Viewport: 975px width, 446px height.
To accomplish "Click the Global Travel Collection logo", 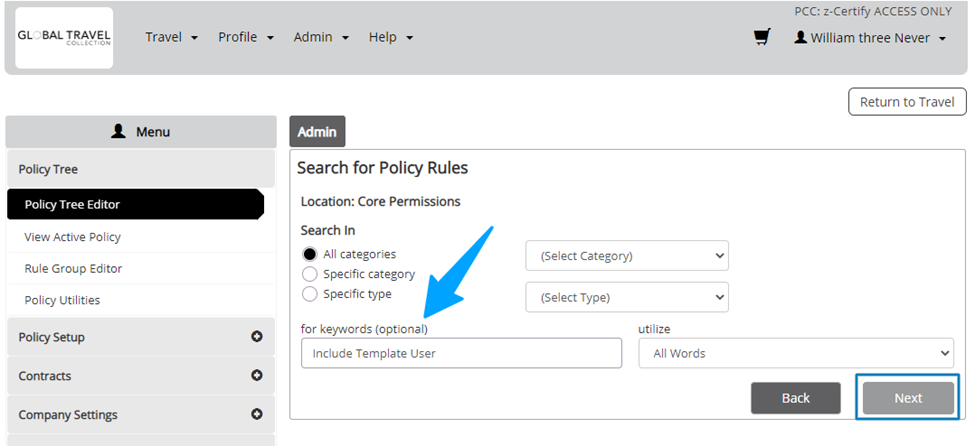I will pos(64,38).
